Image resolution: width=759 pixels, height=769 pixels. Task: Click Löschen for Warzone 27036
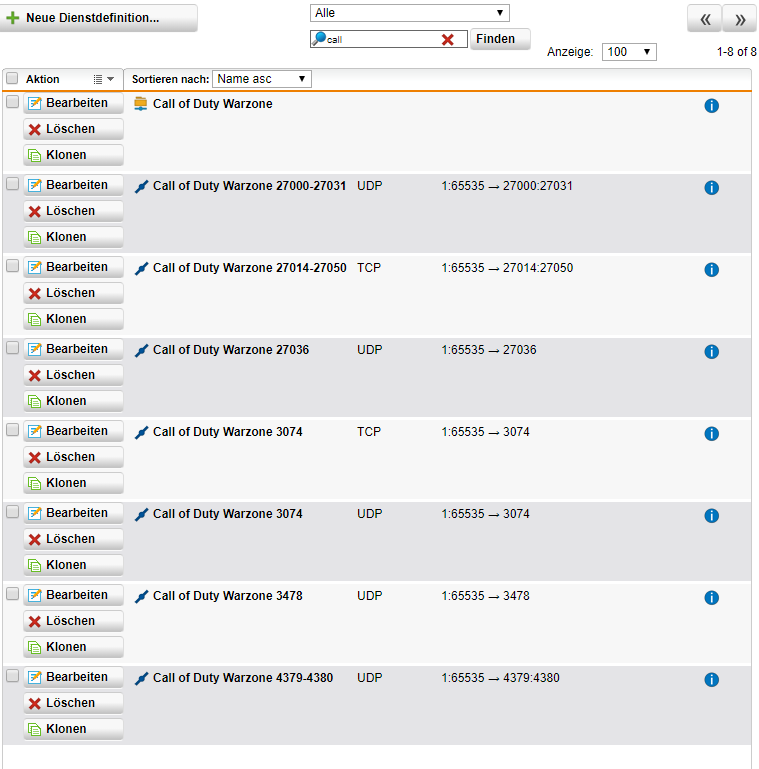click(x=73, y=375)
